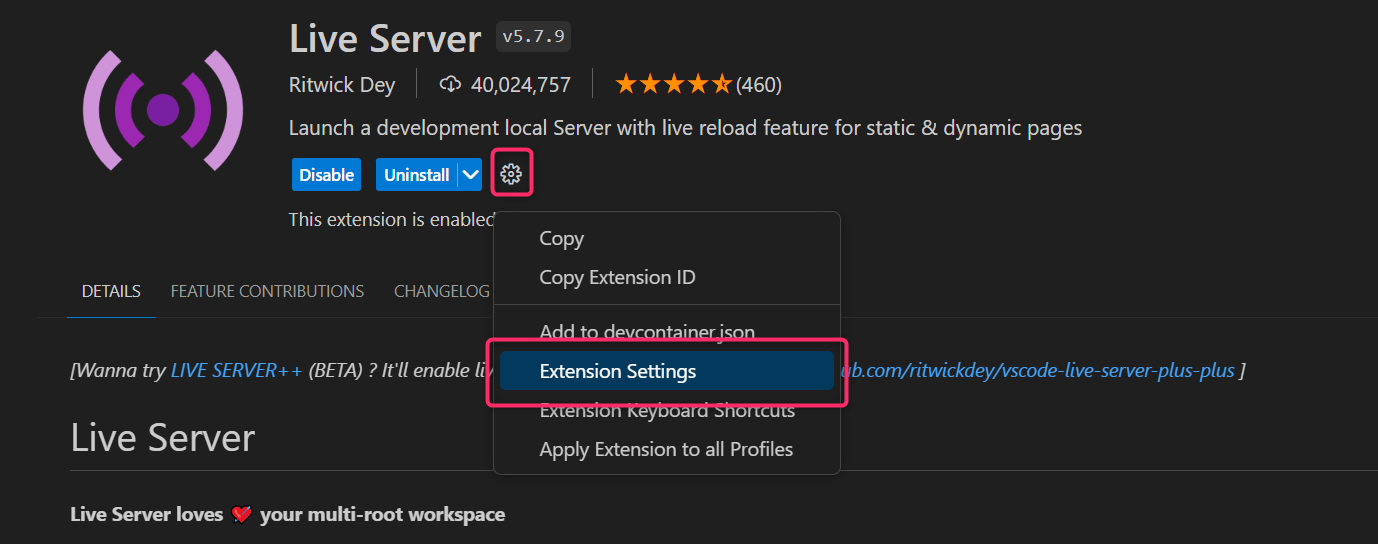Expand the Uninstall dropdown arrow

[x=470, y=174]
